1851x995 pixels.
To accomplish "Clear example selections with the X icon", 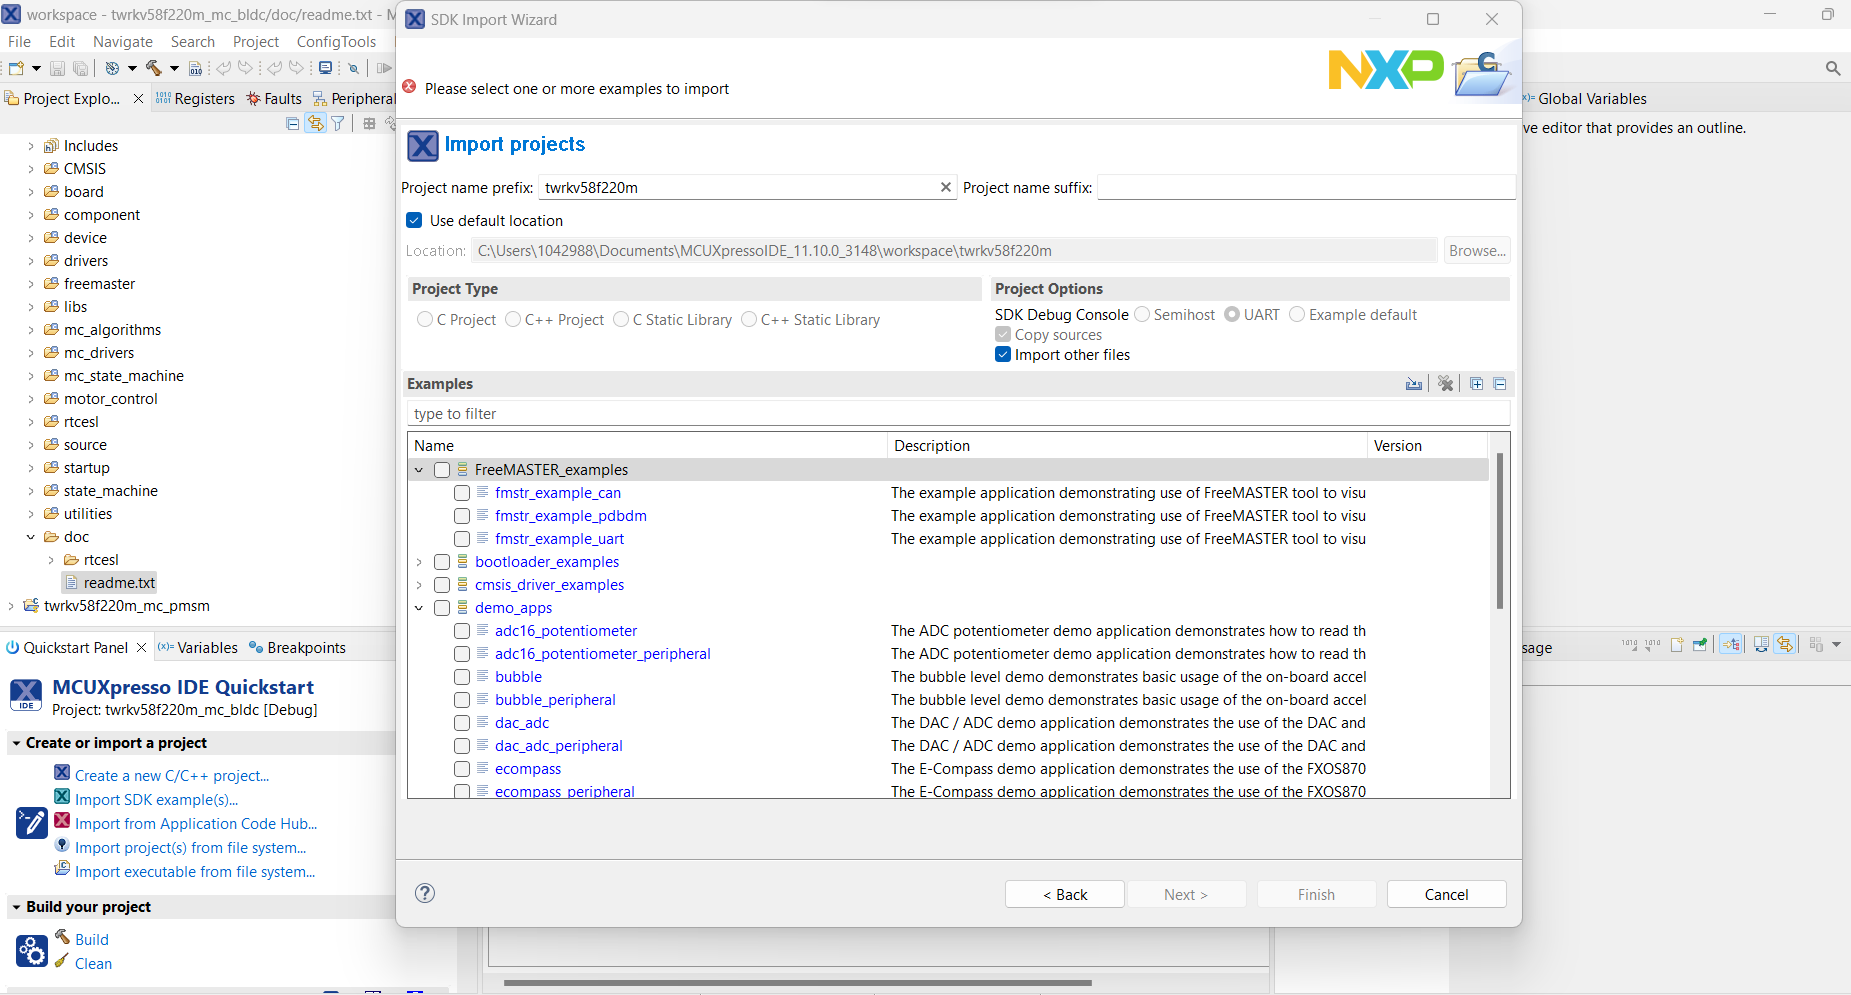I will coord(1446,383).
